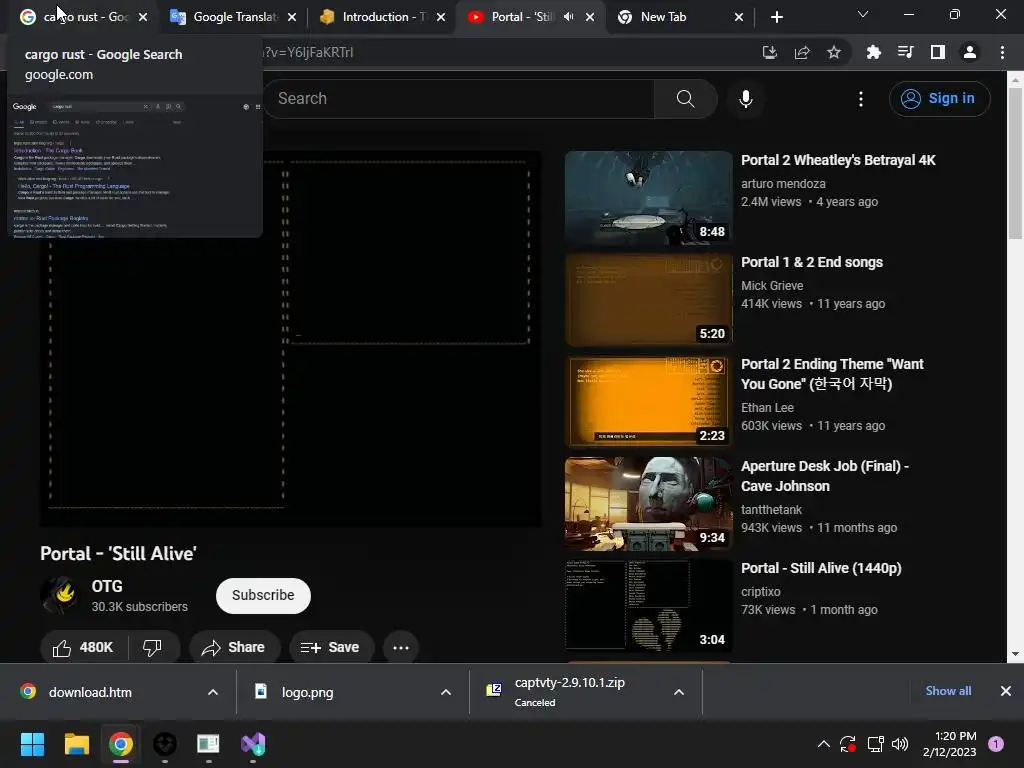This screenshot has height=768, width=1024.
Task: Open a new browser tab
Action: tap(776, 18)
